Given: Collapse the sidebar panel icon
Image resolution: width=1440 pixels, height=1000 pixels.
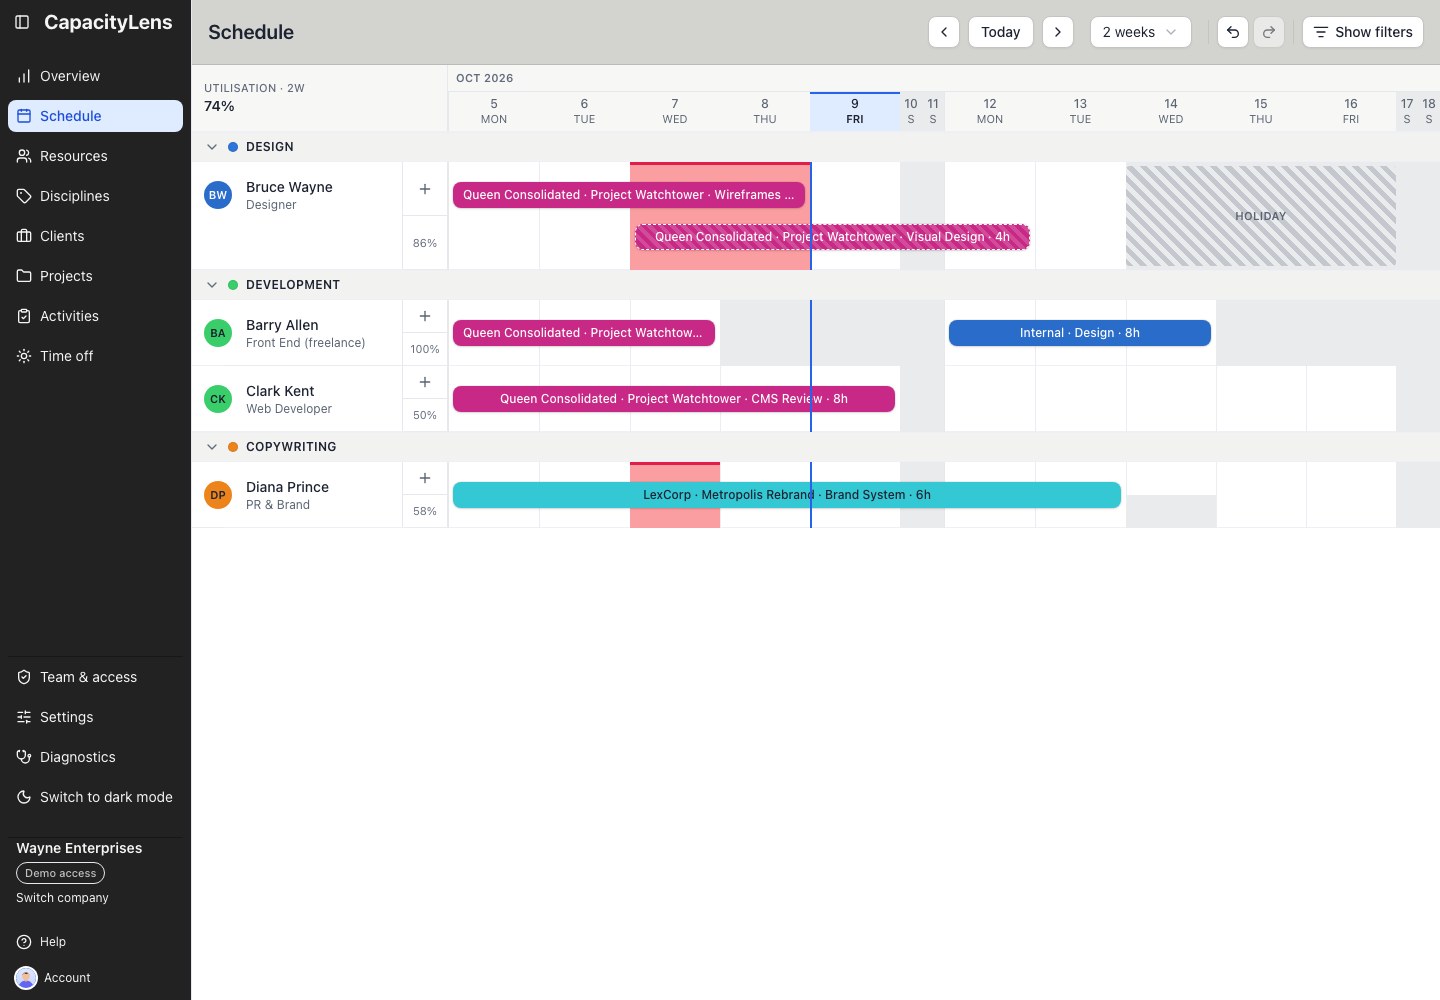Looking at the screenshot, I should click(x=22, y=22).
